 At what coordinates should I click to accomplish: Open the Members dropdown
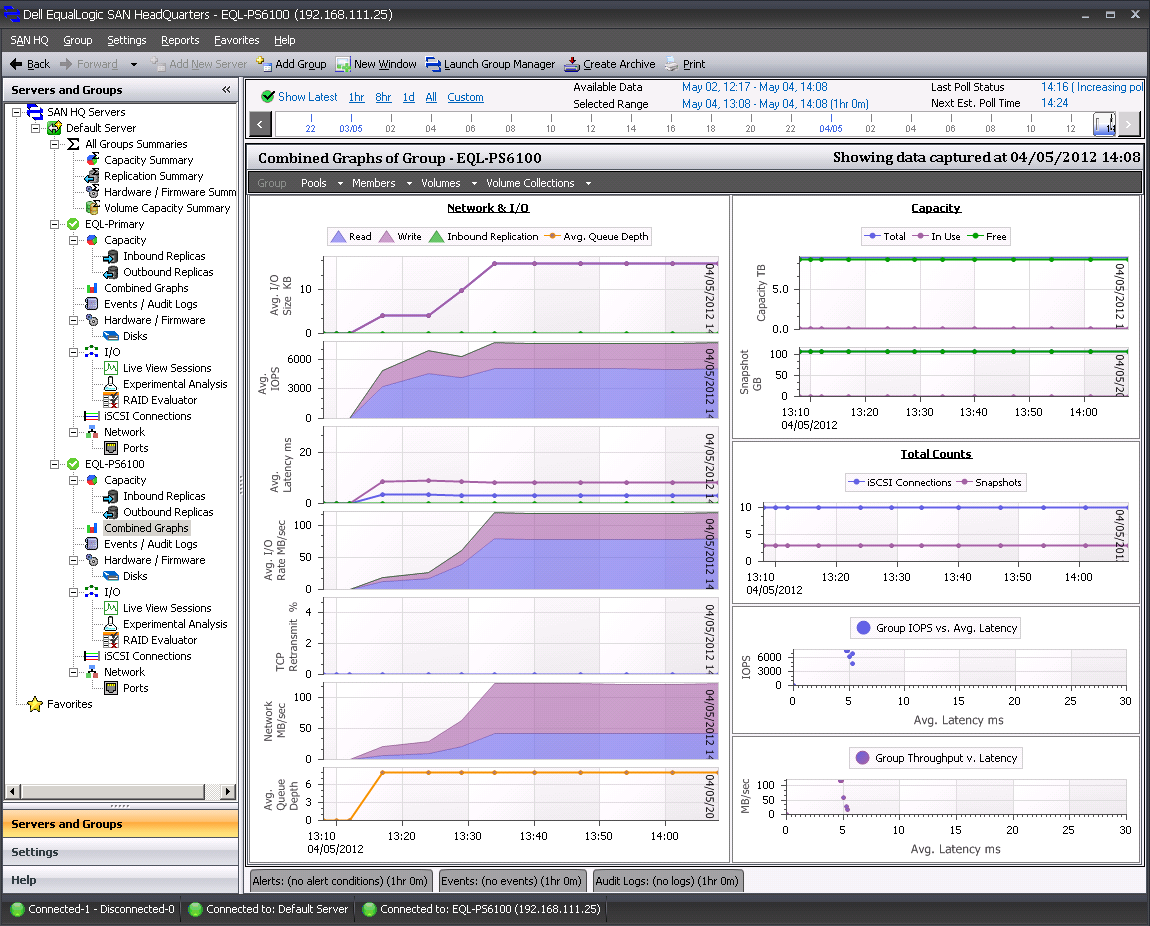(381, 183)
